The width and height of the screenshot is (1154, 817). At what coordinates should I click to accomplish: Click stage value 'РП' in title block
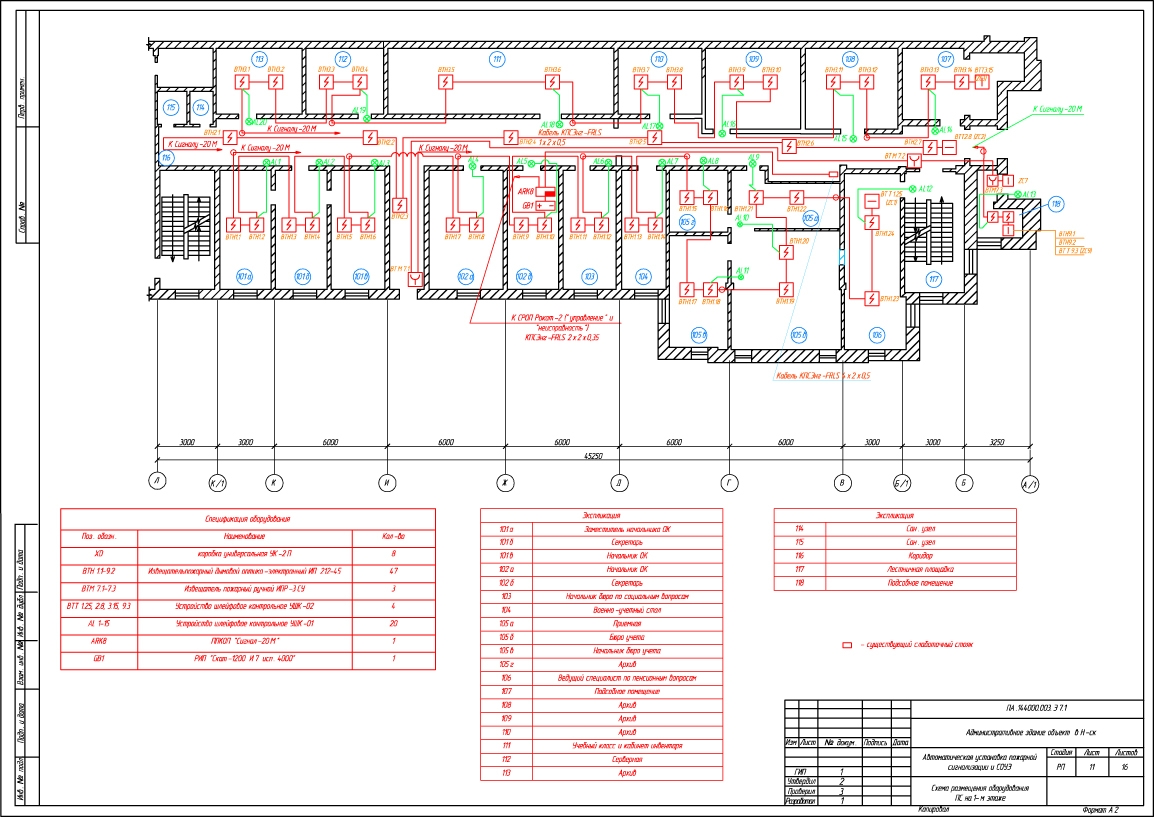(1062, 767)
